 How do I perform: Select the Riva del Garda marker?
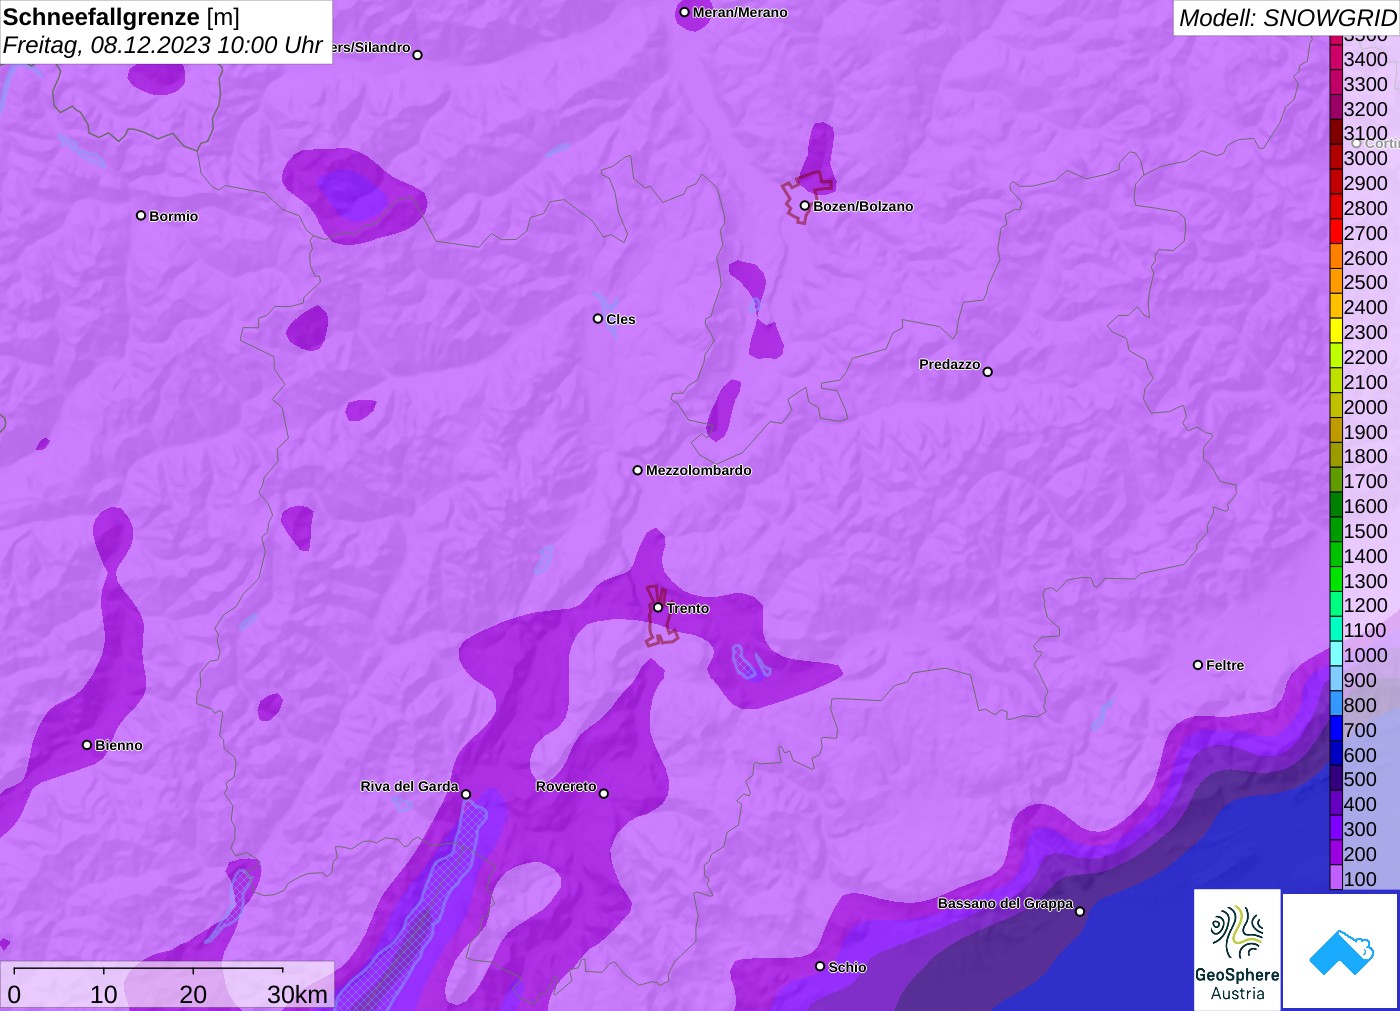466,794
